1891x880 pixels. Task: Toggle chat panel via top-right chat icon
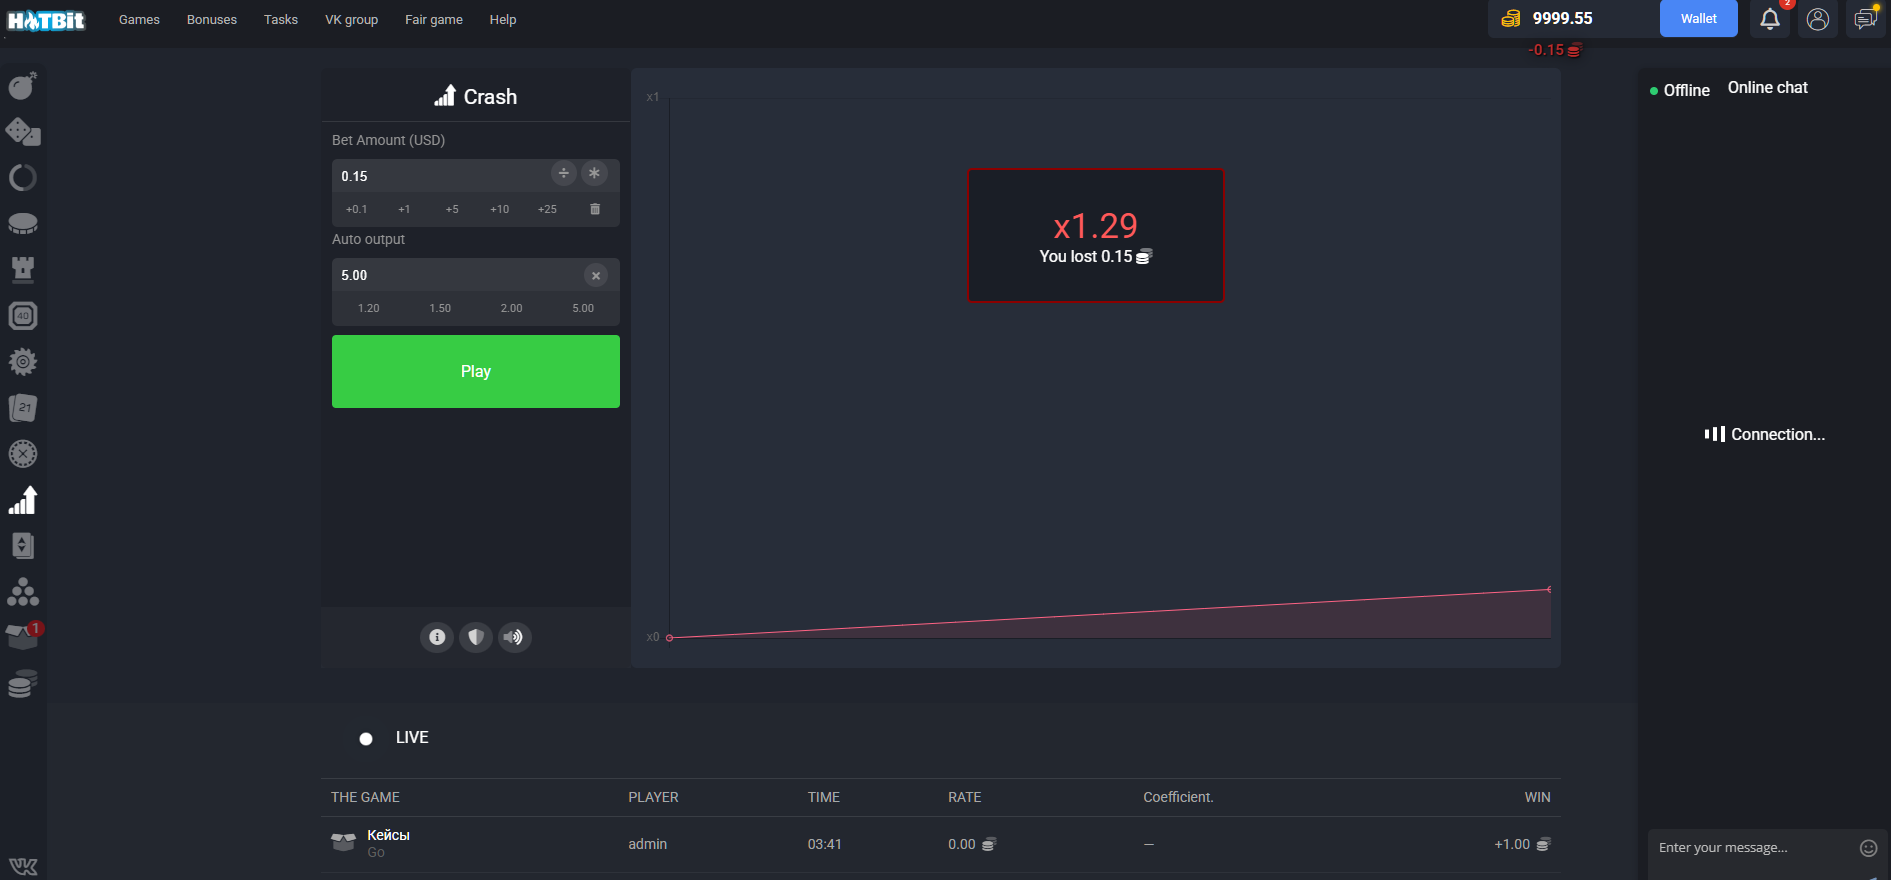click(x=1865, y=19)
